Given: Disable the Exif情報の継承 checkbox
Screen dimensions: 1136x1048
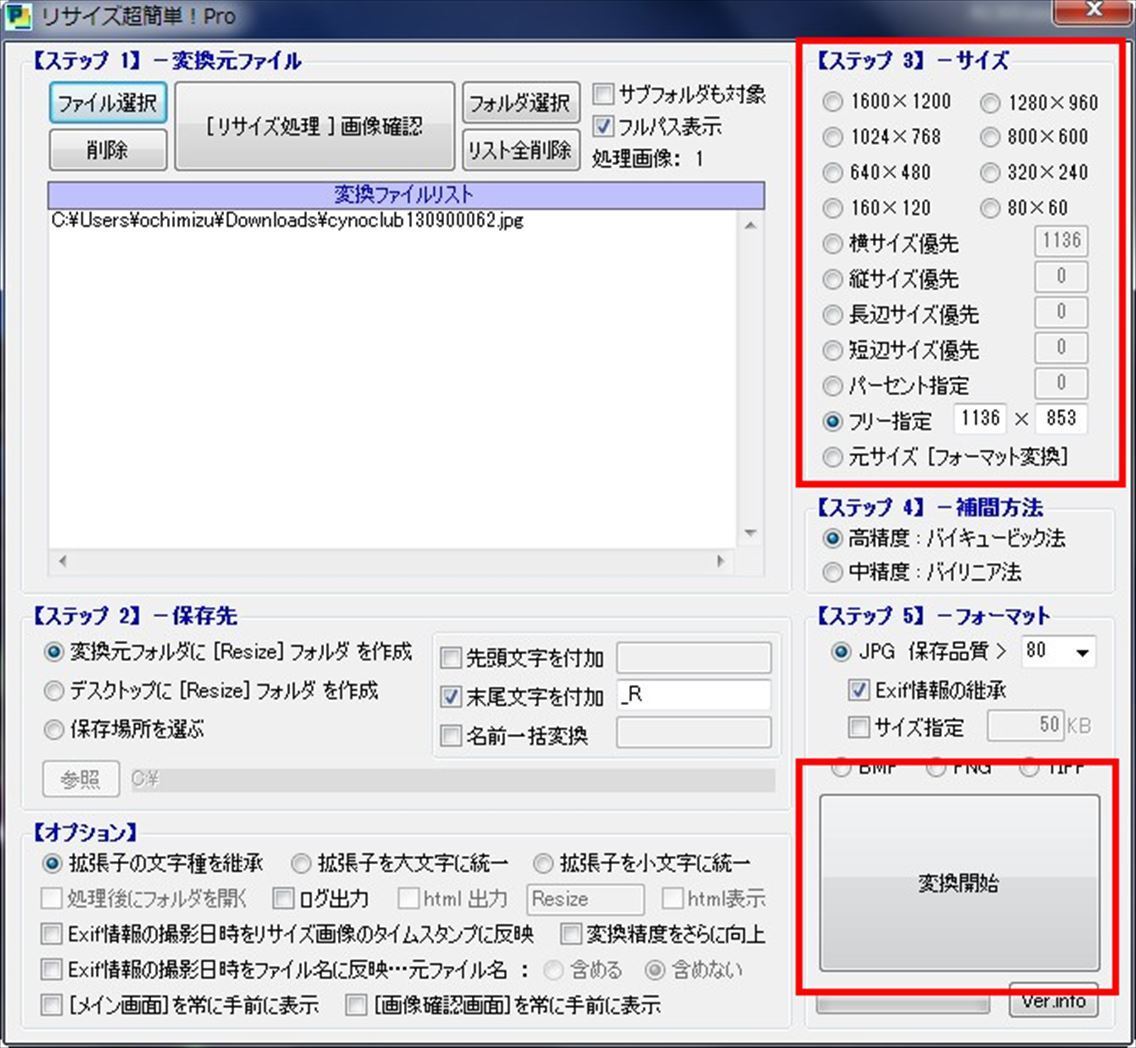Looking at the screenshot, I should tap(857, 690).
